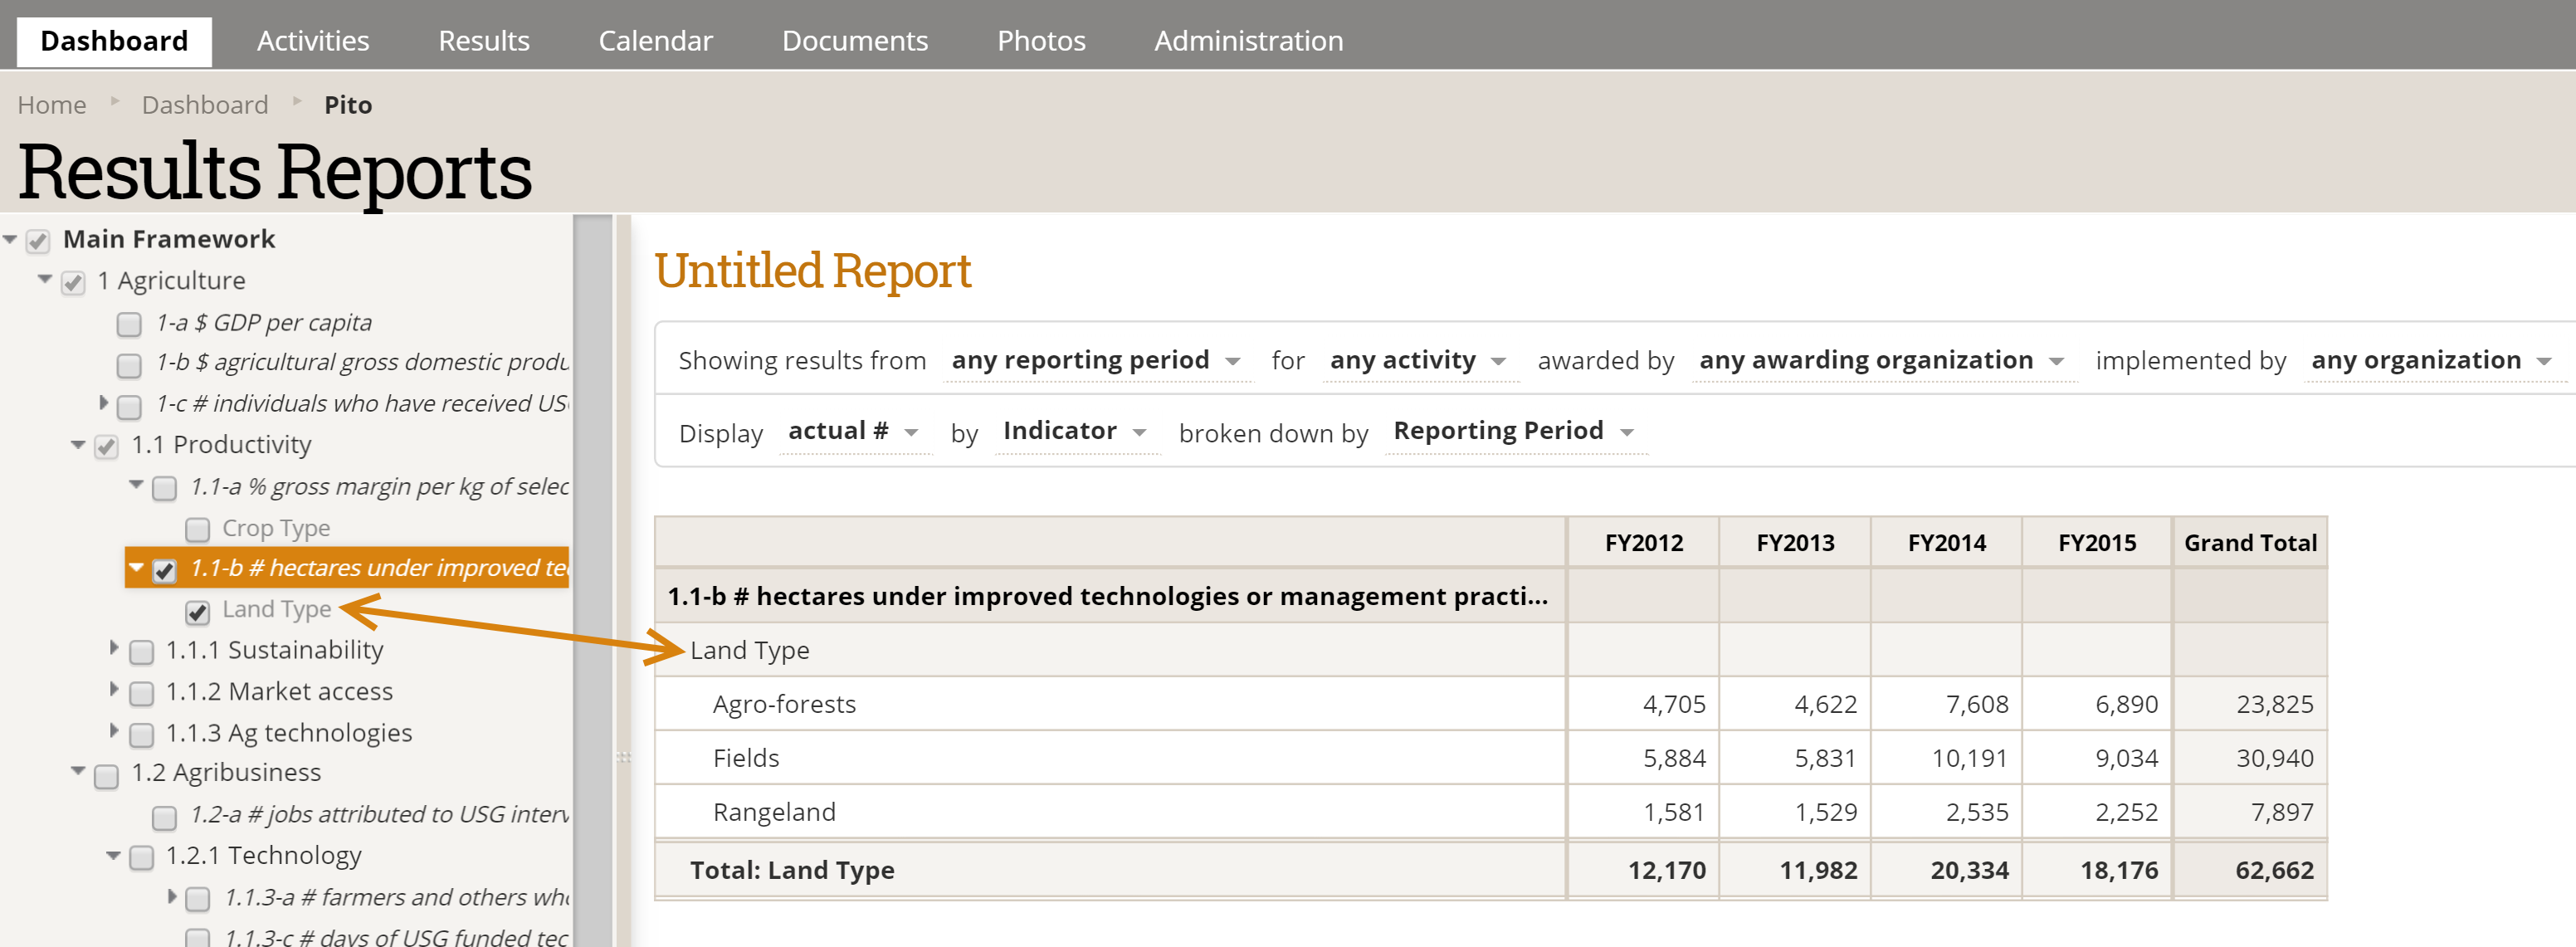Collapse the 1 Agriculture tree node
Image resolution: width=2576 pixels, height=947 pixels.
[x=45, y=280]
